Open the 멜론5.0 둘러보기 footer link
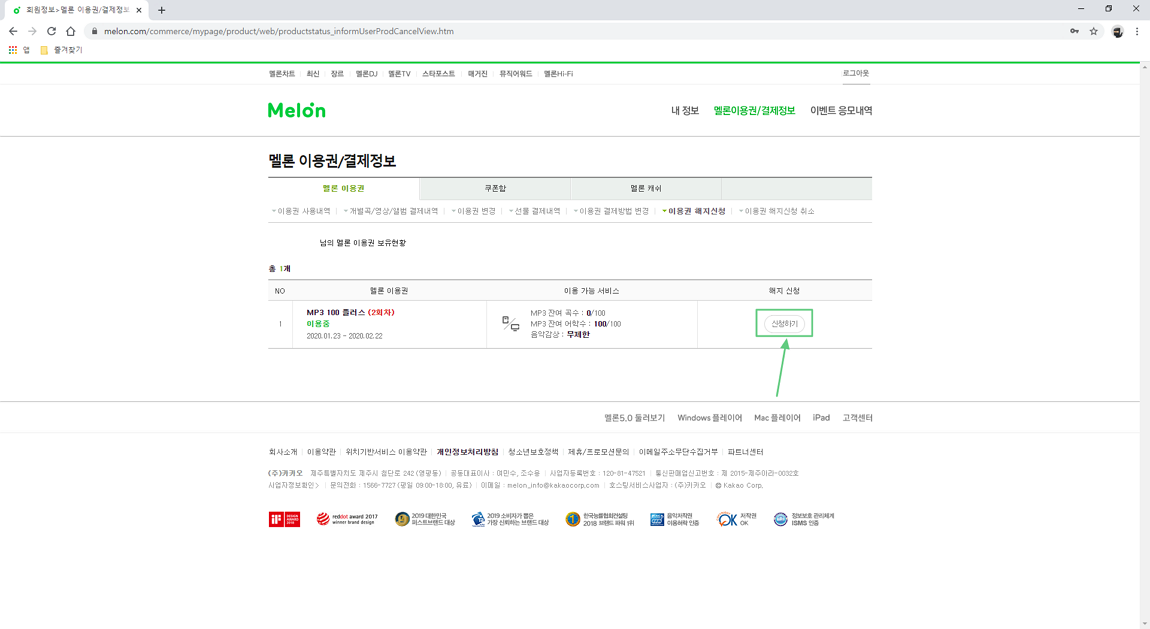 pyautogui.click(x=634, y=418)
